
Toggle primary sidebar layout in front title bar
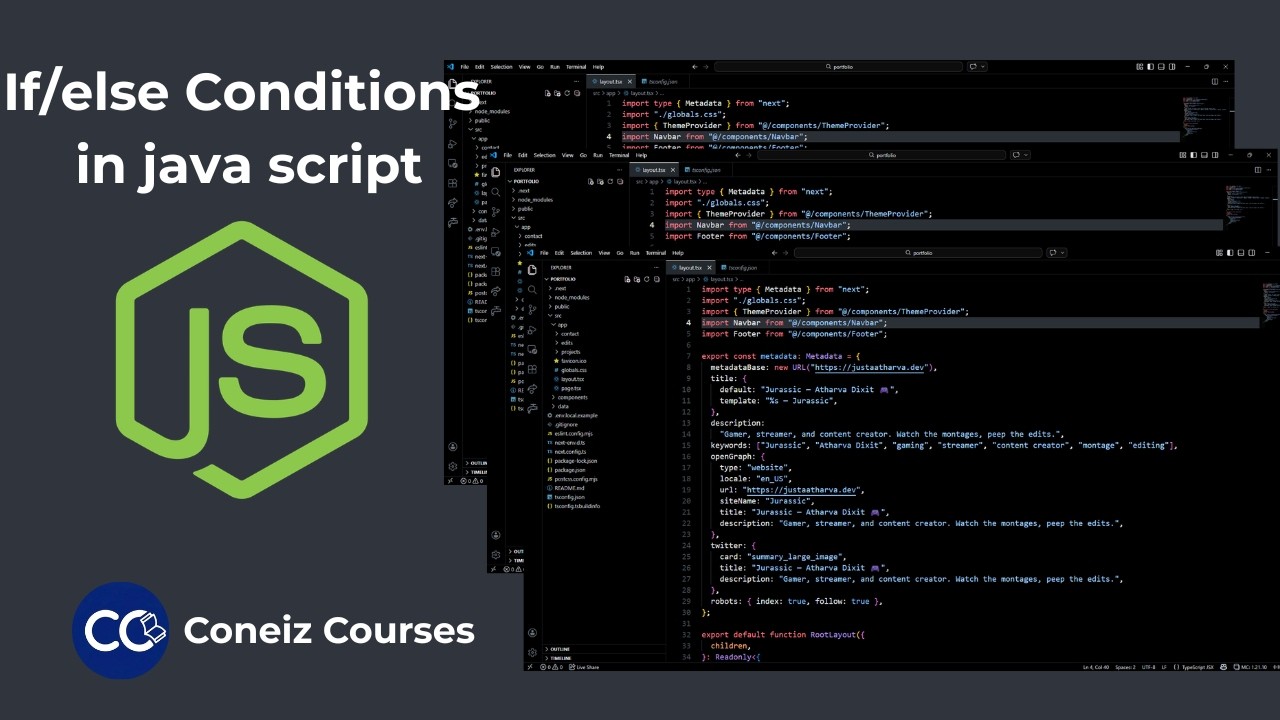[x=1230, y=253]
